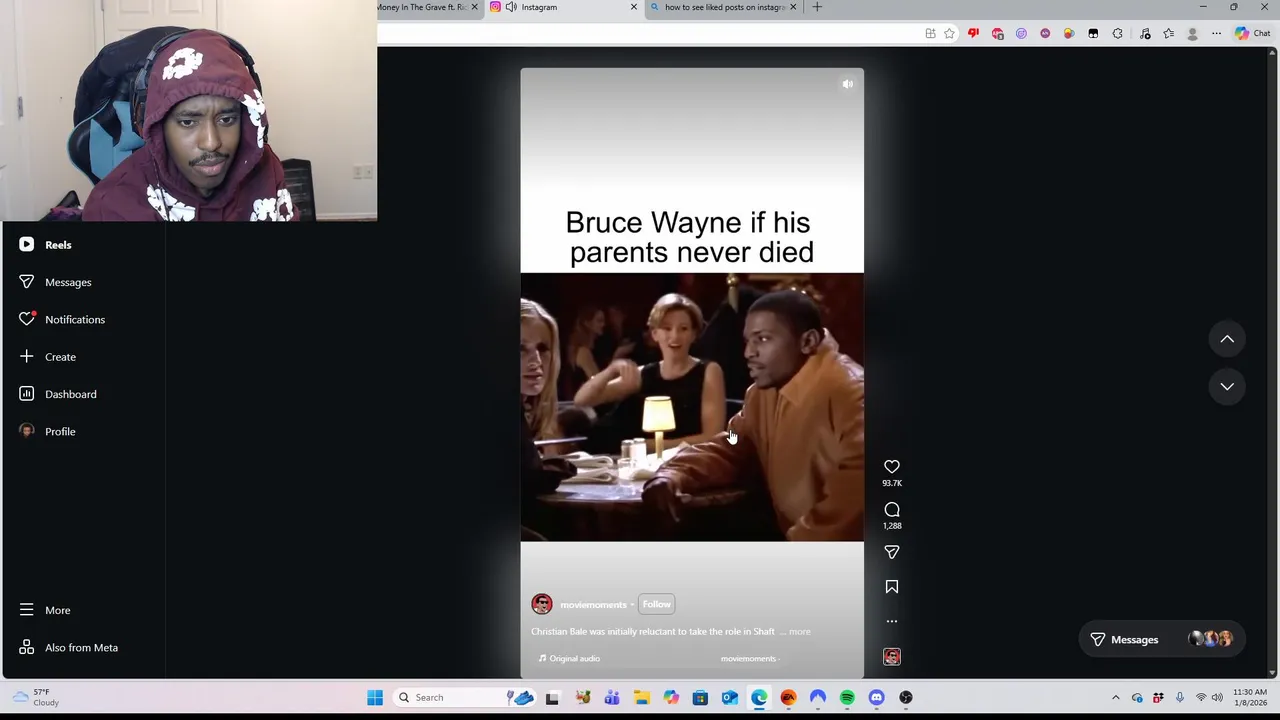1280x720 pixels.
Task: Open Copilot Chat in the browser toolbar
Action: click(x=1252, y=33)
